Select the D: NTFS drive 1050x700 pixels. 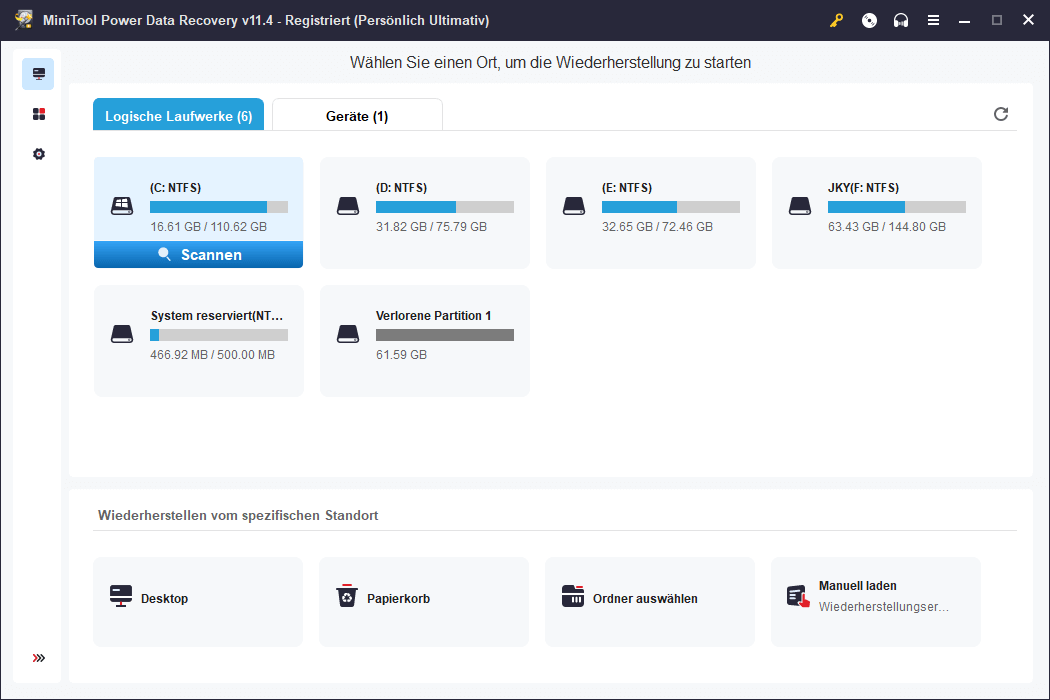tap(424, 212)
